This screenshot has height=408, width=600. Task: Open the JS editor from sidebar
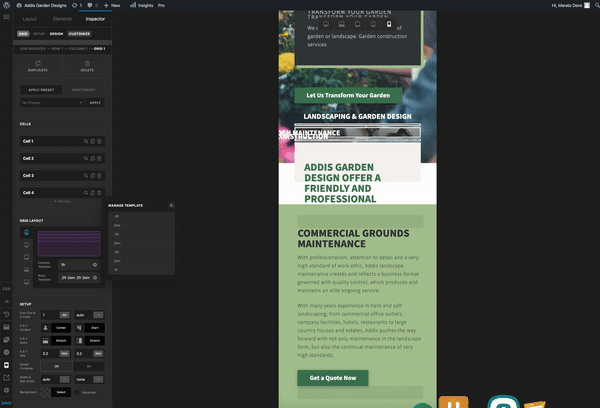click(x=7, y=302)
